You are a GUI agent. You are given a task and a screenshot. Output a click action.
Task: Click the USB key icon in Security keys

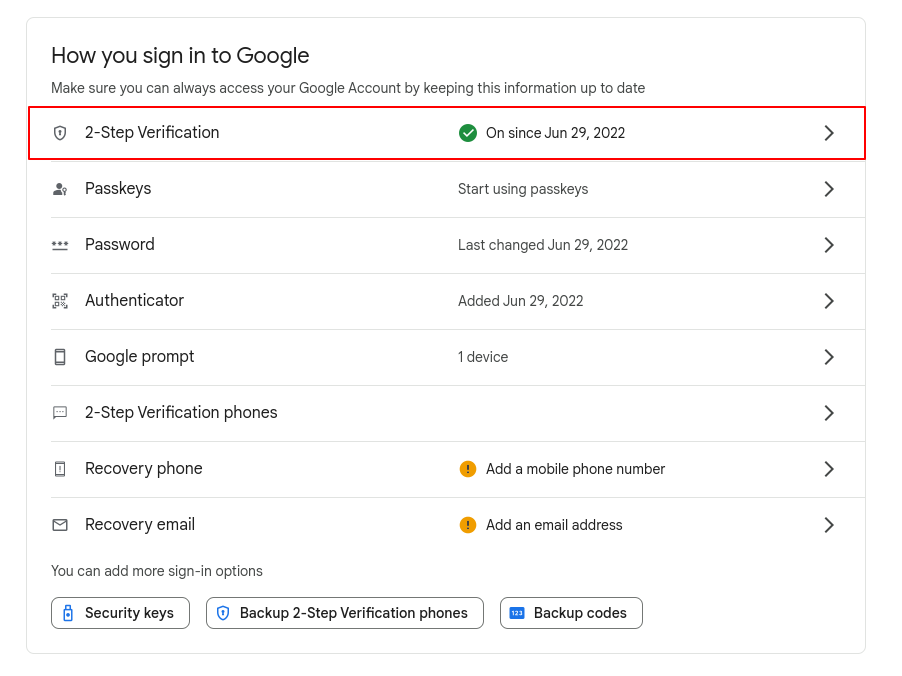(x=68, y=613)
